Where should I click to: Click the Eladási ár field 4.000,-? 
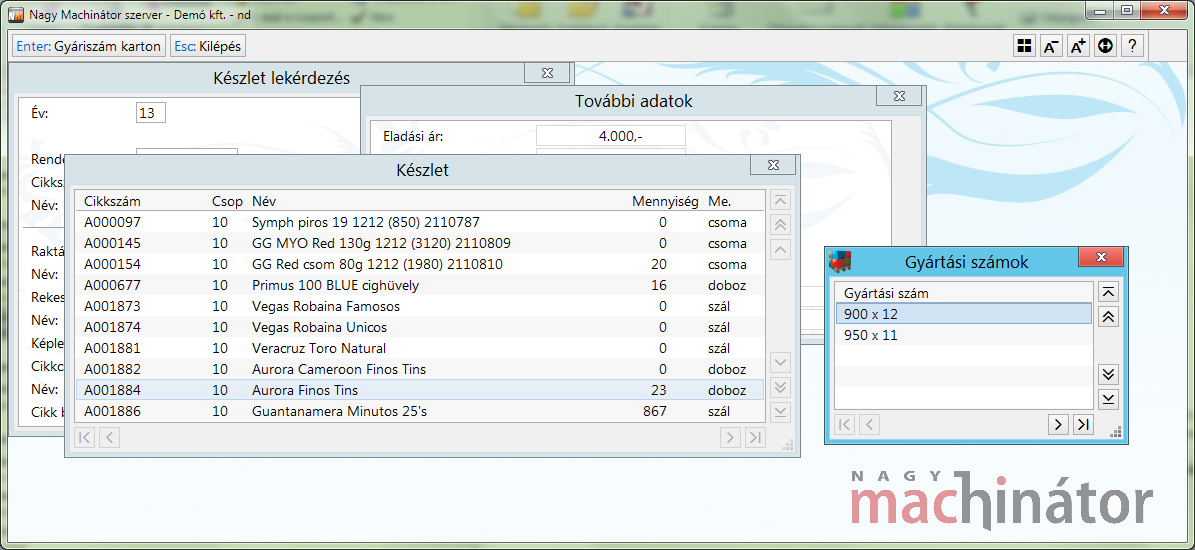pos(610,136)
